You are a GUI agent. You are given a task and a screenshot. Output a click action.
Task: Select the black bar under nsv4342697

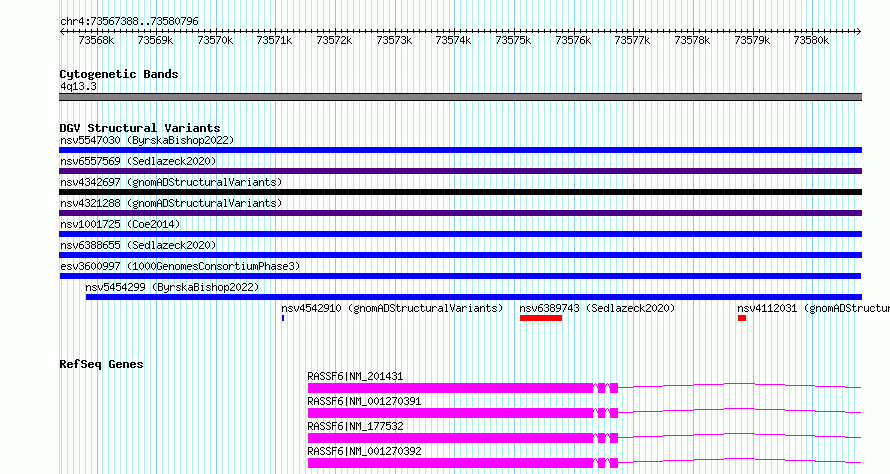(460, 192)
